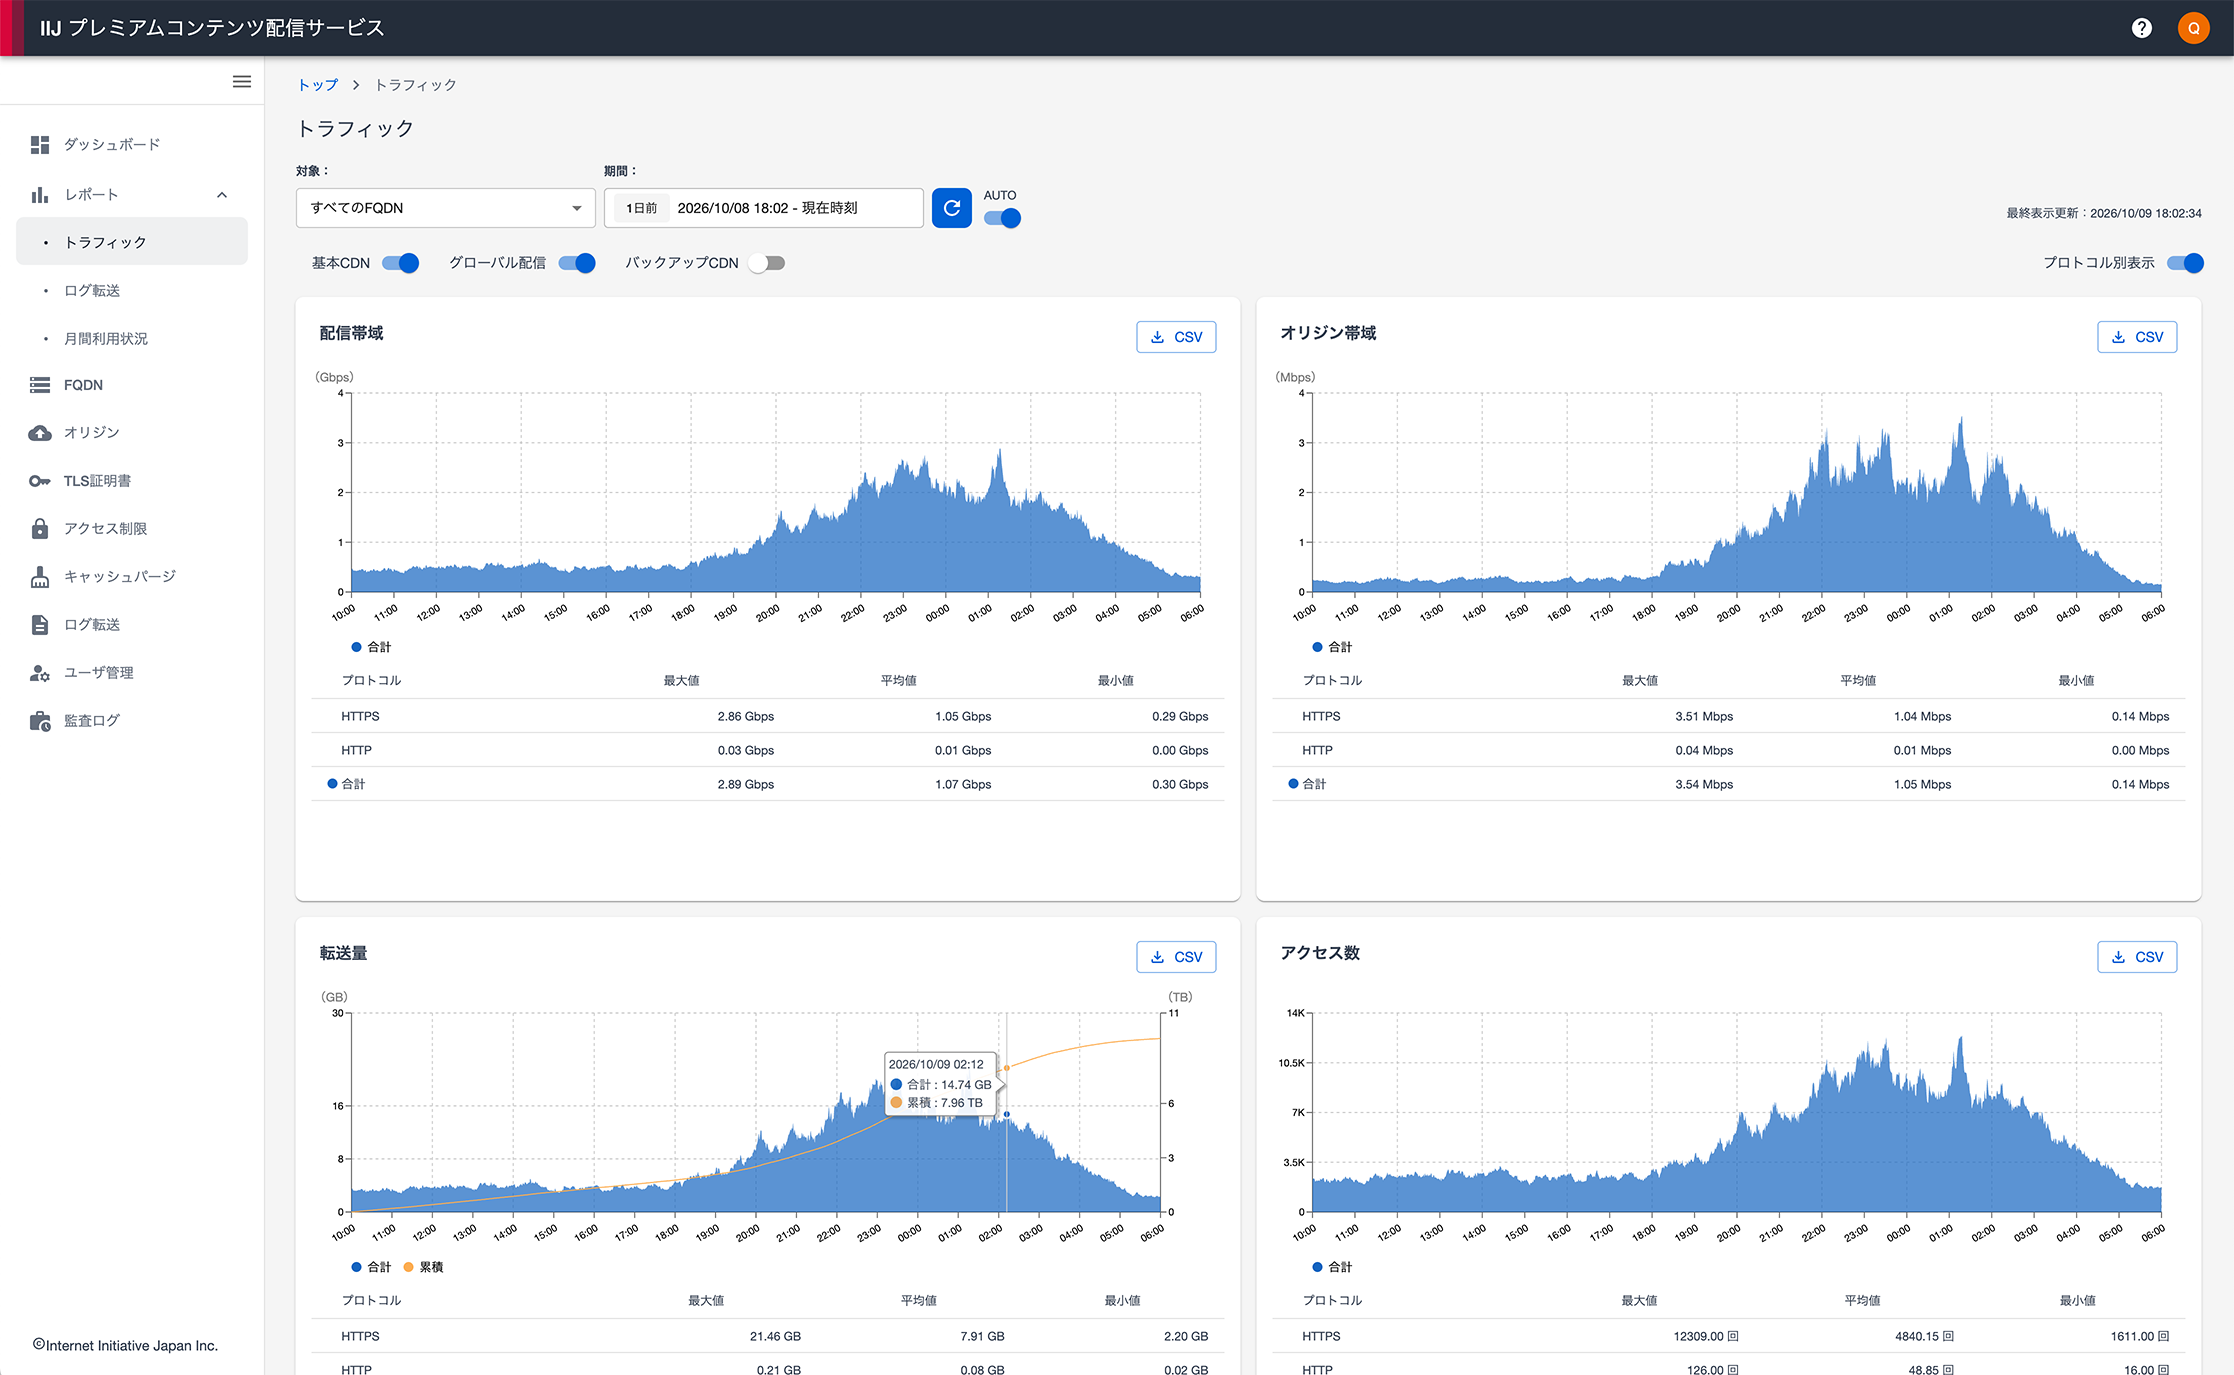2234x1375 pixels.
Task: Click the 1.07 Gbps total average value
Action: tap(963, 784)
